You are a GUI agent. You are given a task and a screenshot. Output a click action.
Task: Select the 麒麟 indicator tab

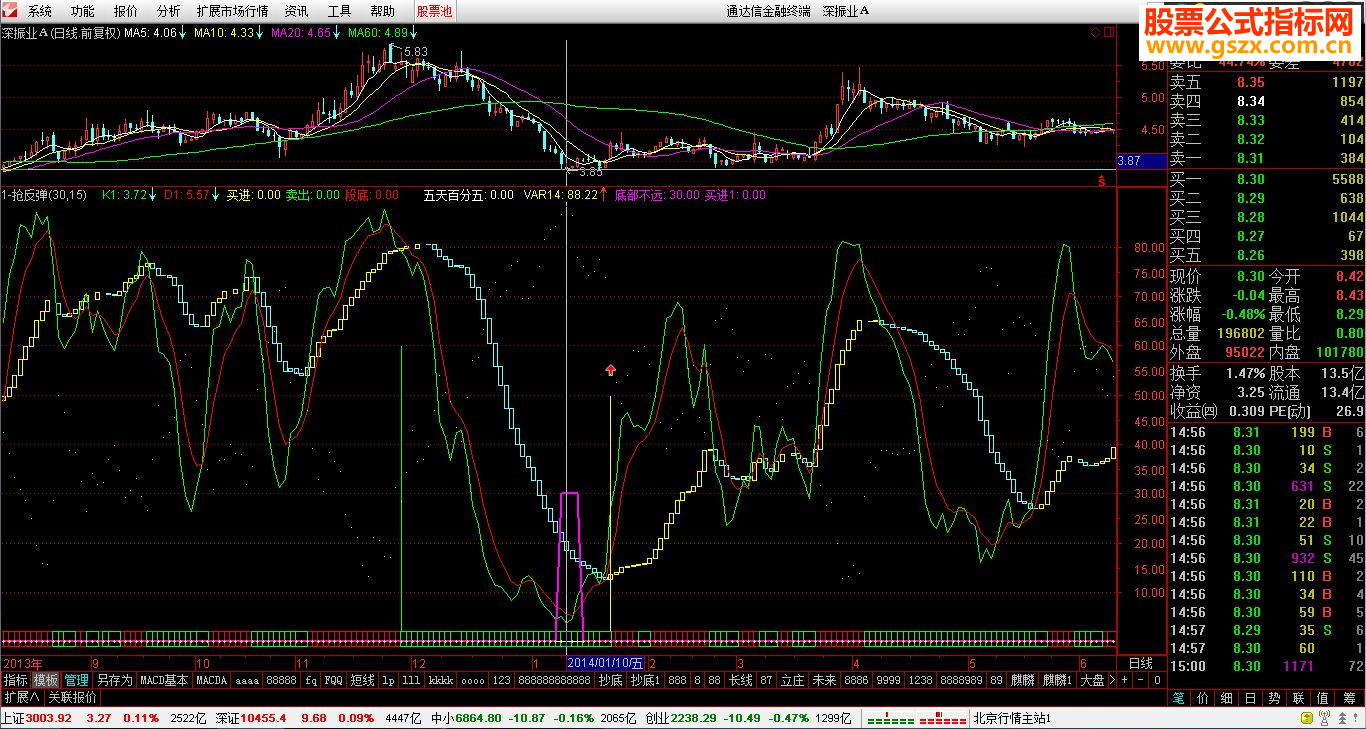pyautogui.click(x=1022, y=680)
